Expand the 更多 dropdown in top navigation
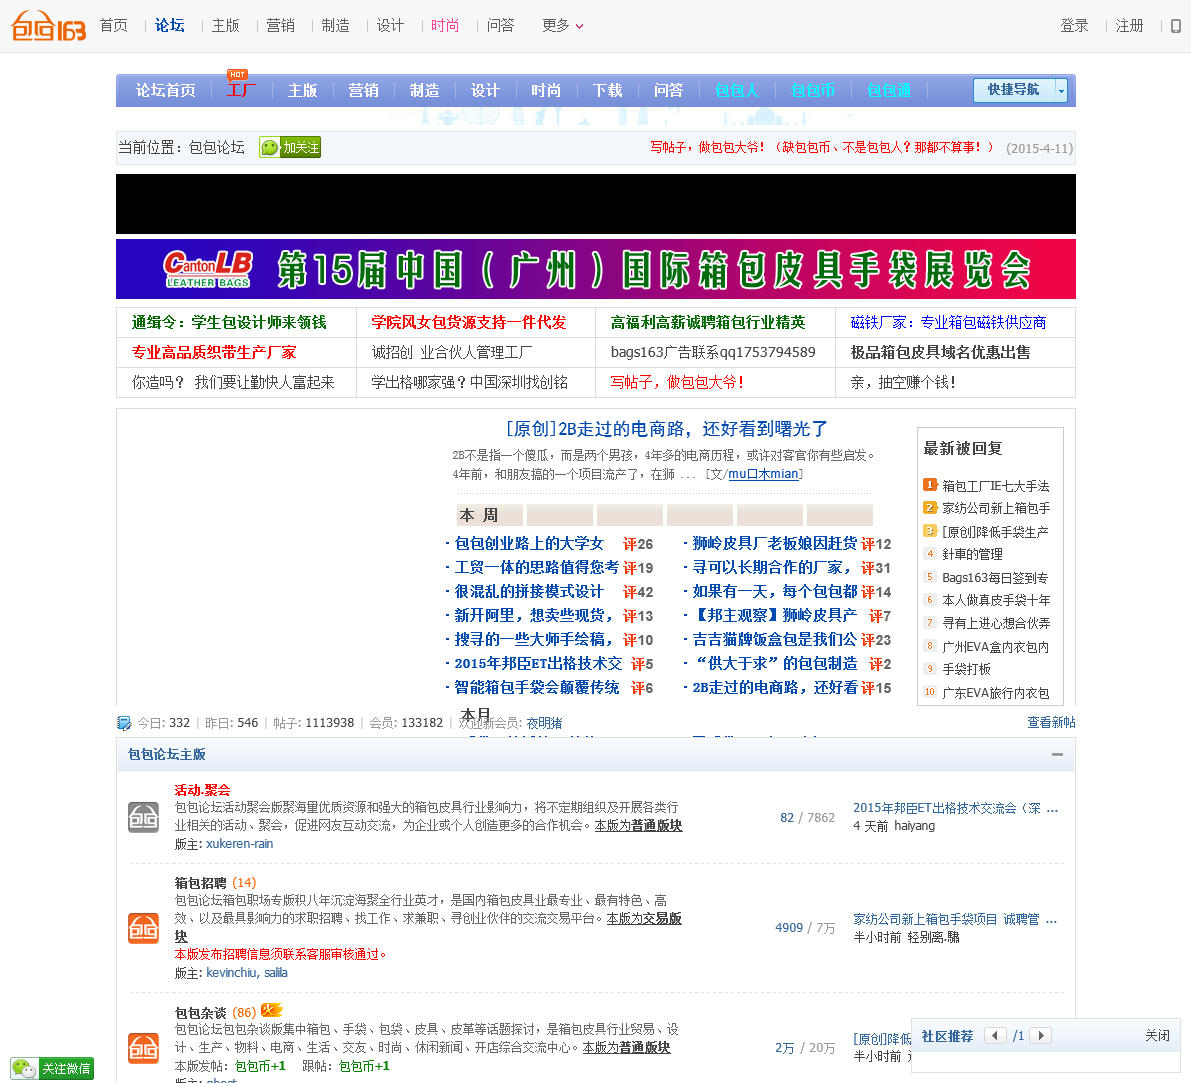Viewport: 1191px width, 1083px height. (563, 26)
